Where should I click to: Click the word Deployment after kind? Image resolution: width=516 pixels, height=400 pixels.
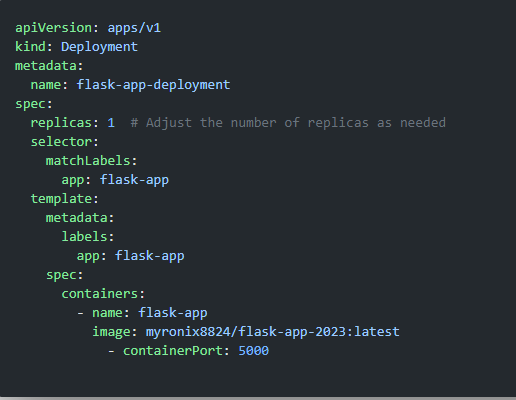coord(99,47)
